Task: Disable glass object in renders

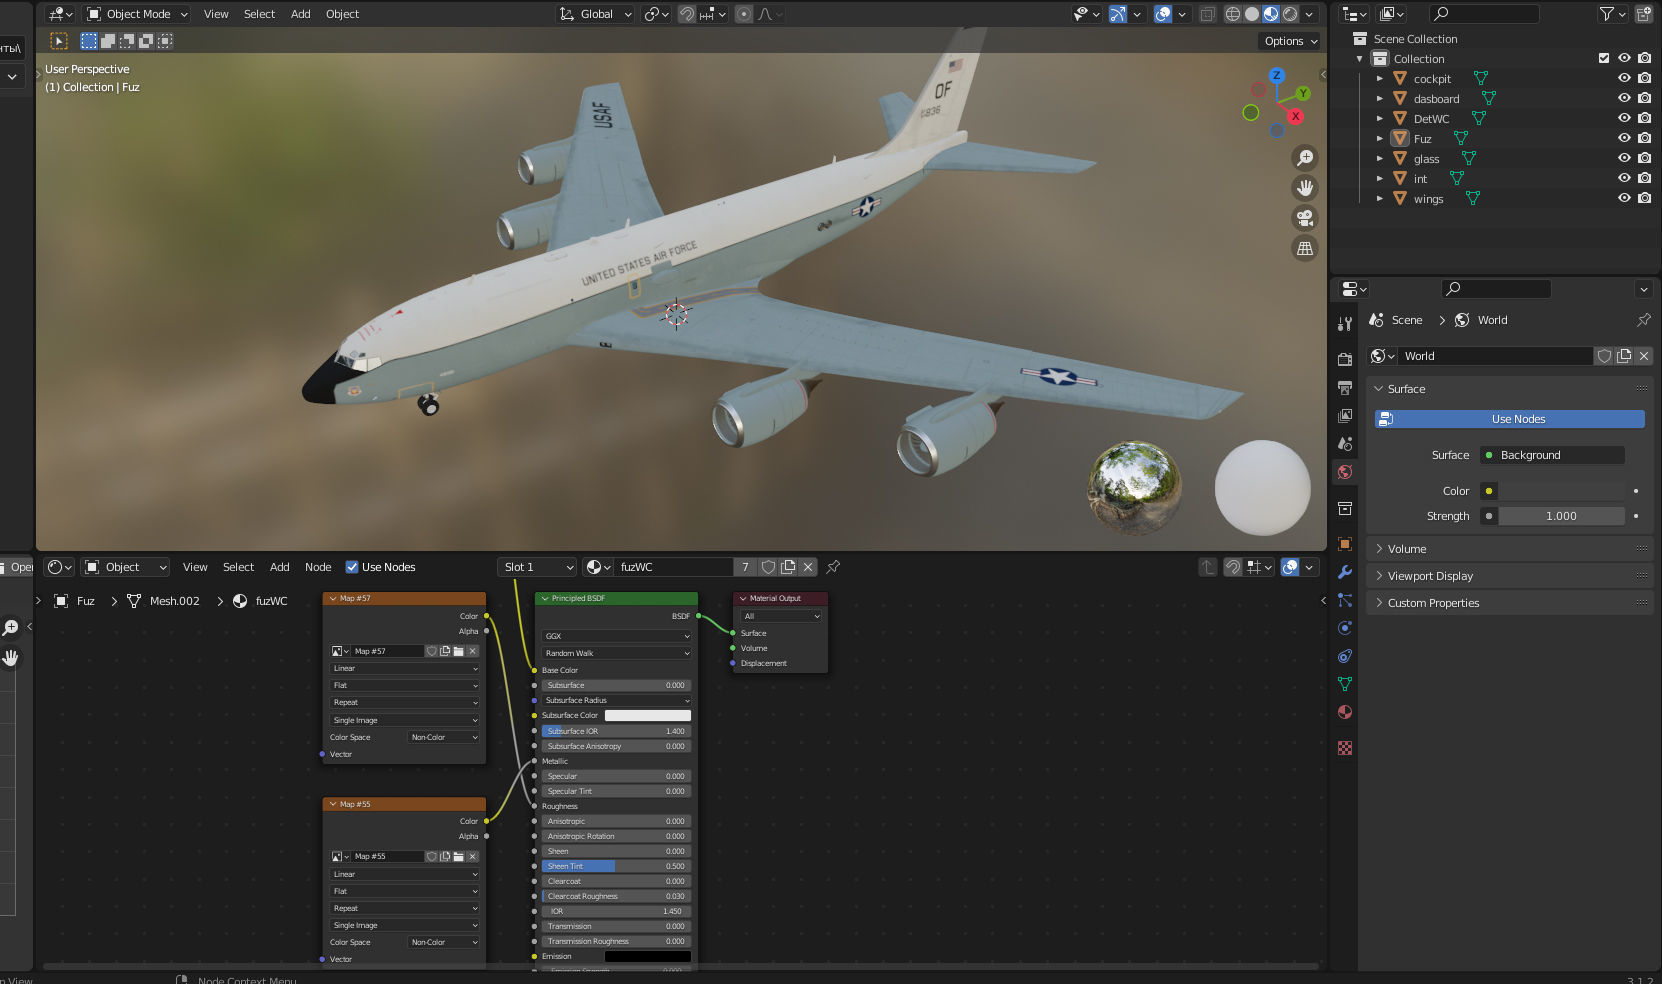Action: [x=1645, y=158]
